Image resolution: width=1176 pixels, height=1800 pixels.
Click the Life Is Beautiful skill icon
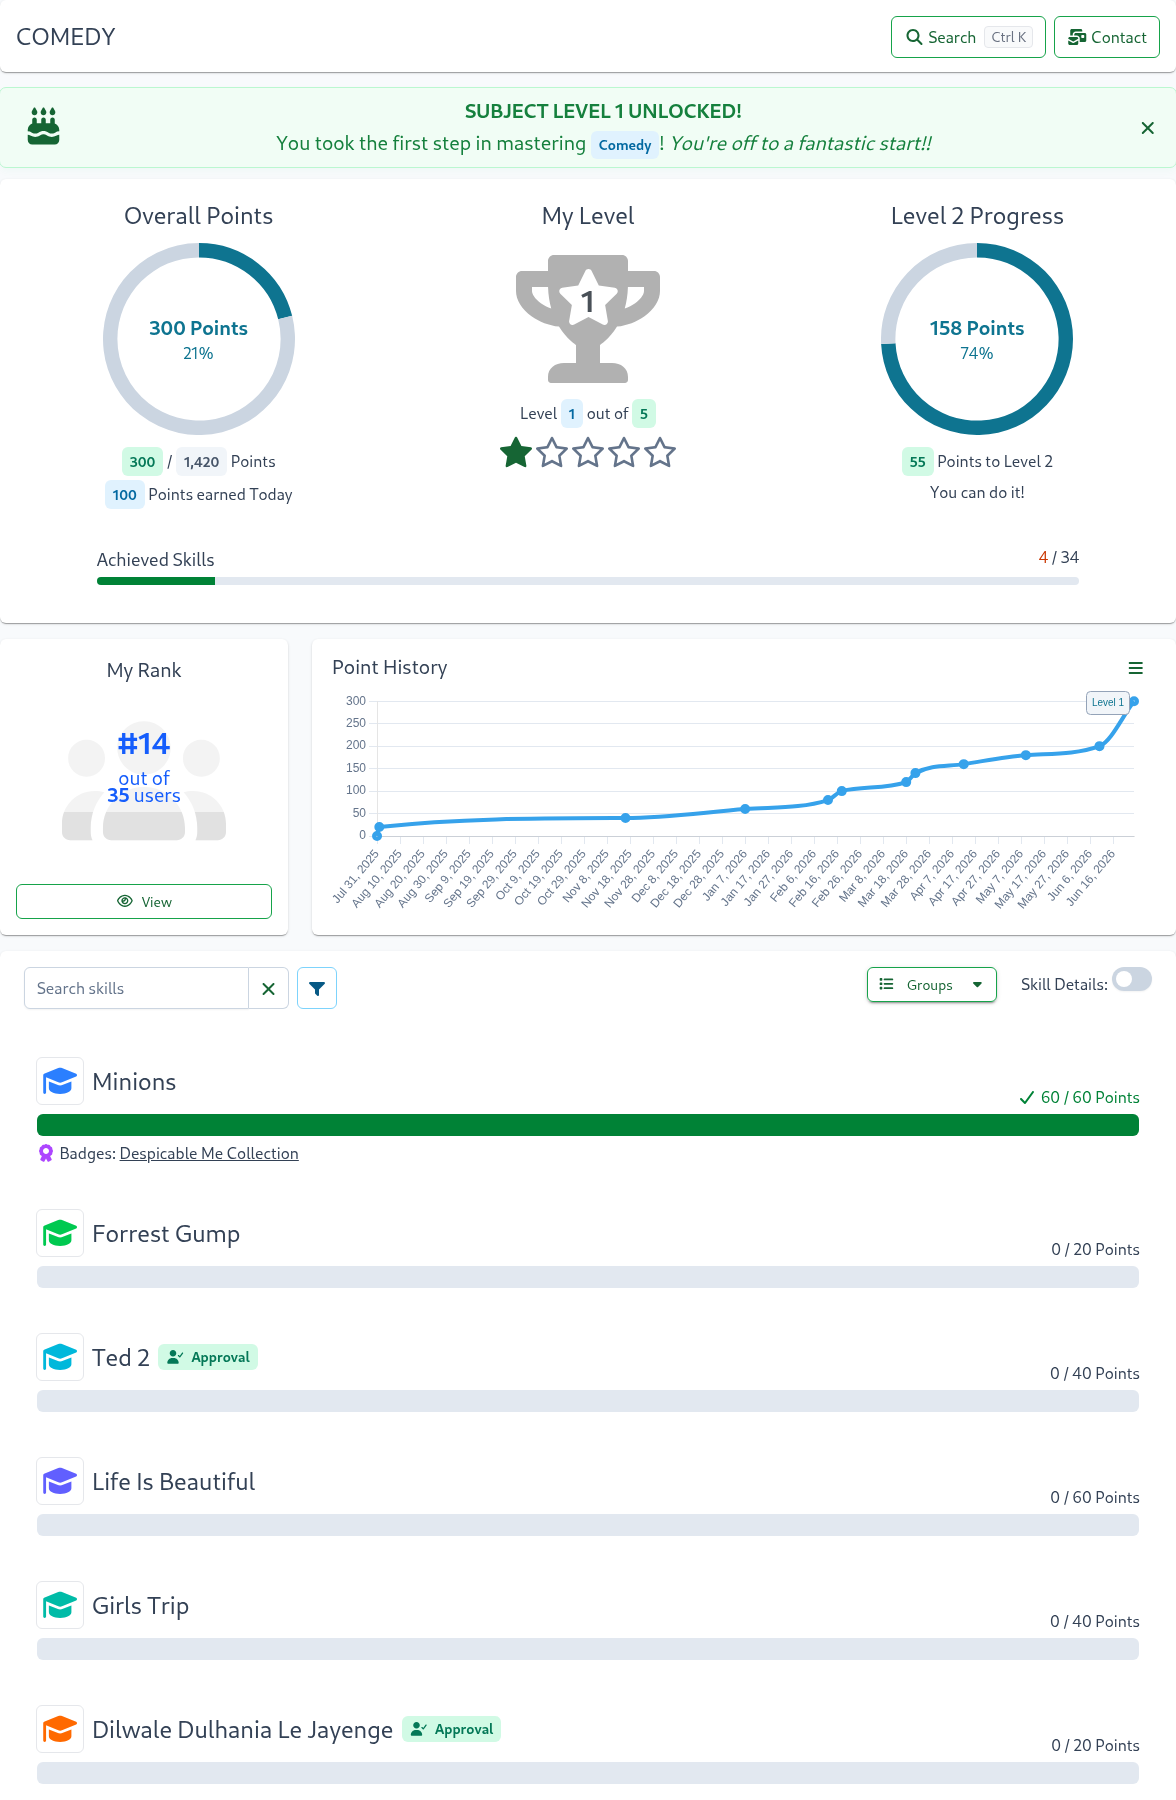[60, 1481]
